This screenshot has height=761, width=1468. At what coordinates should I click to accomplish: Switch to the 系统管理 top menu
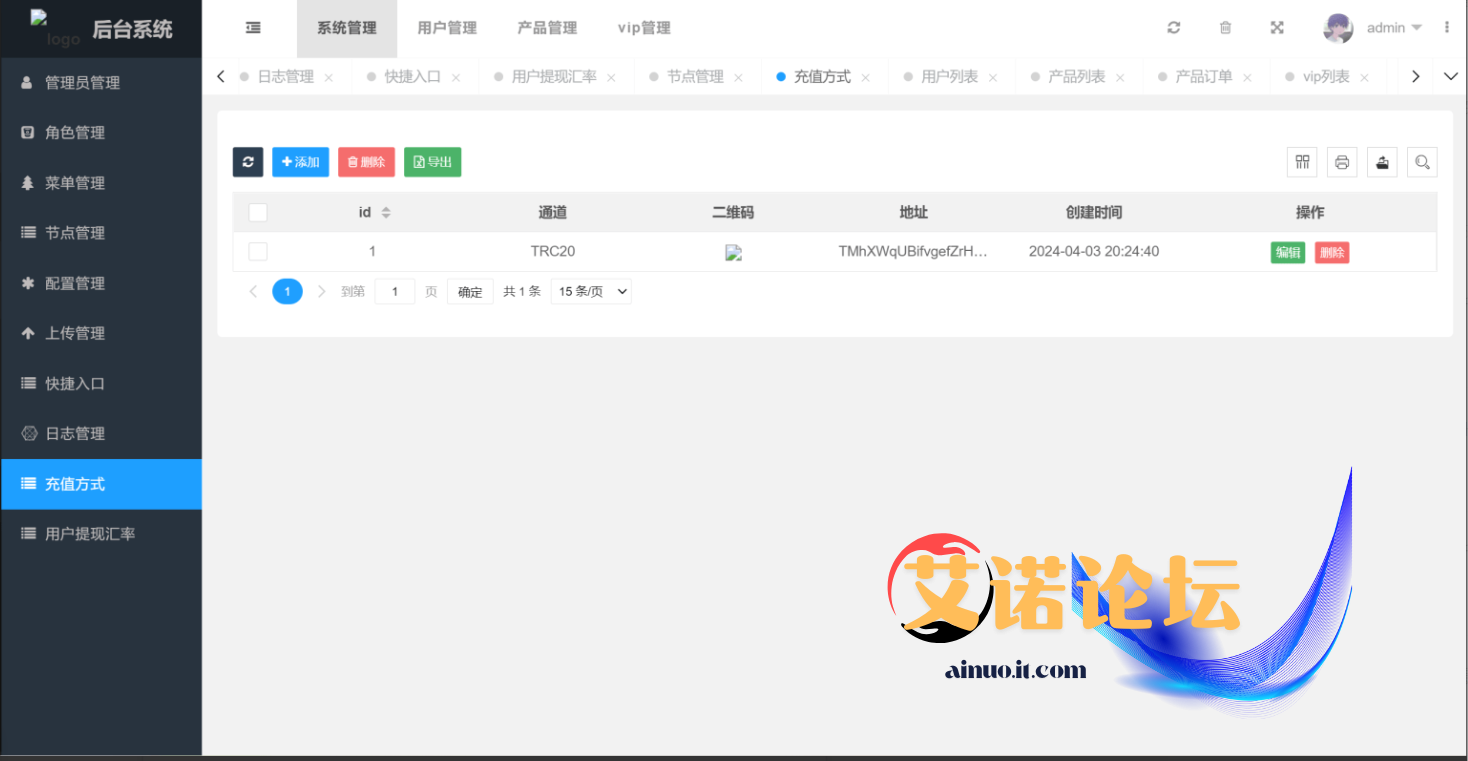tap(347, 28)
